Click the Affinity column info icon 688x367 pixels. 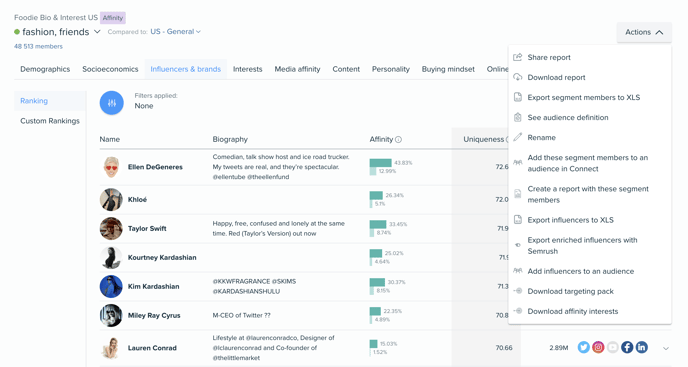[398, 140]
